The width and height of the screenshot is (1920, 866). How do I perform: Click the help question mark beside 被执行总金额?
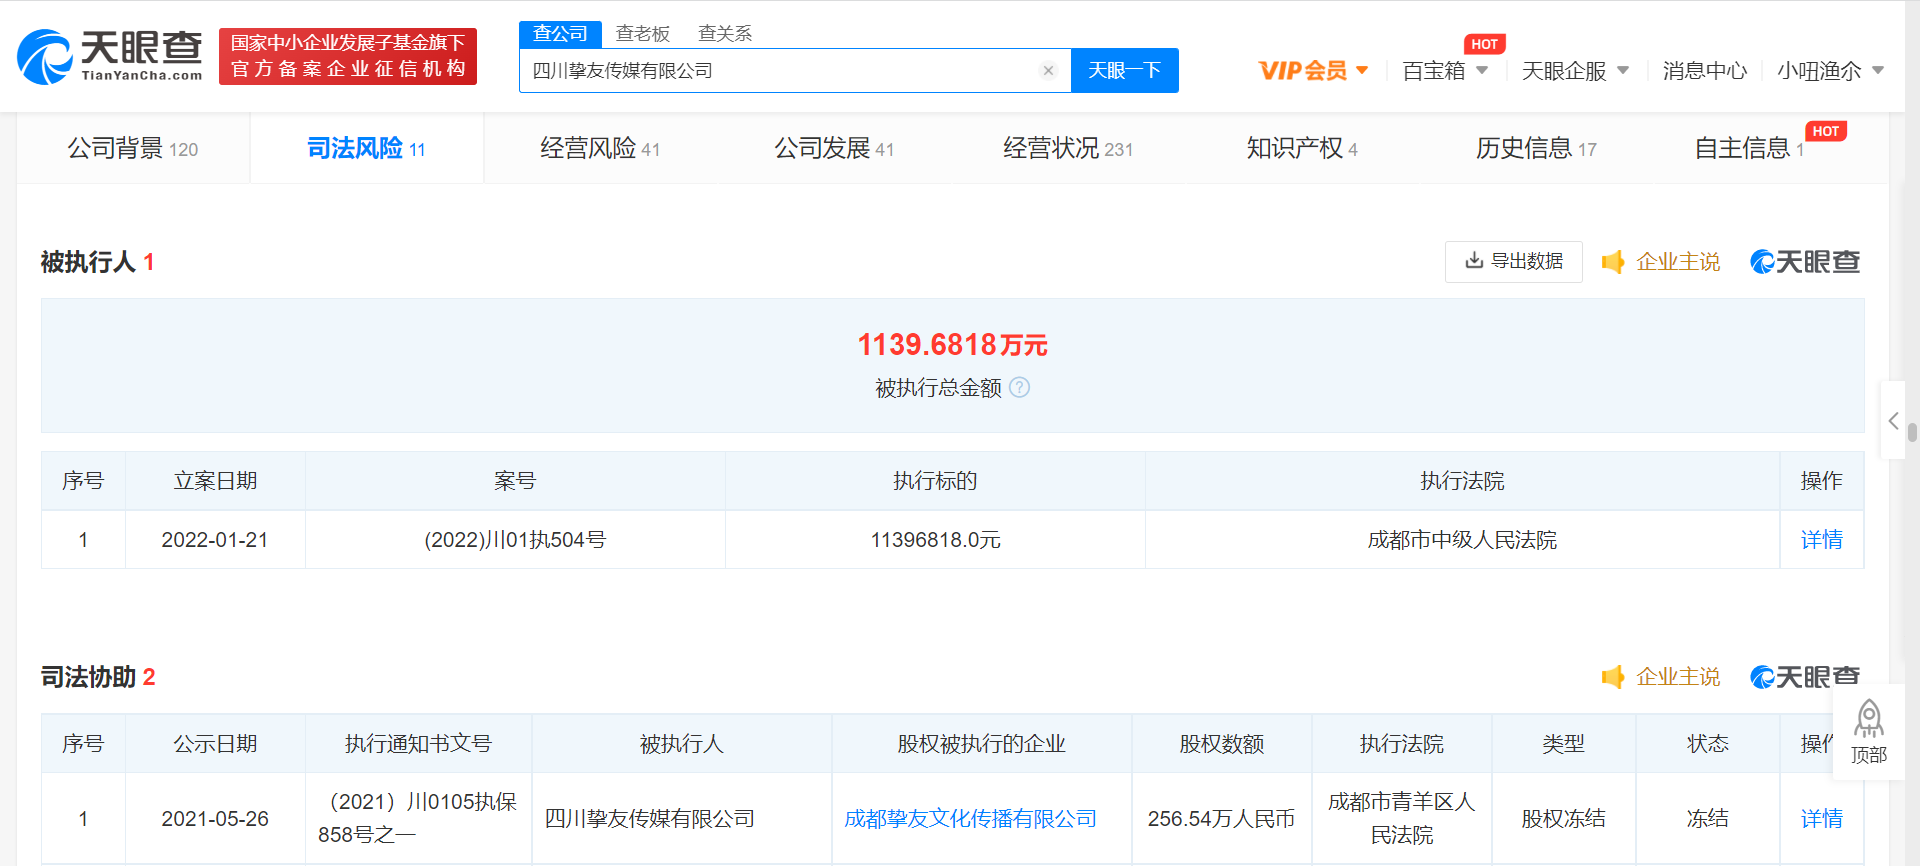(x=1019, y=388)
